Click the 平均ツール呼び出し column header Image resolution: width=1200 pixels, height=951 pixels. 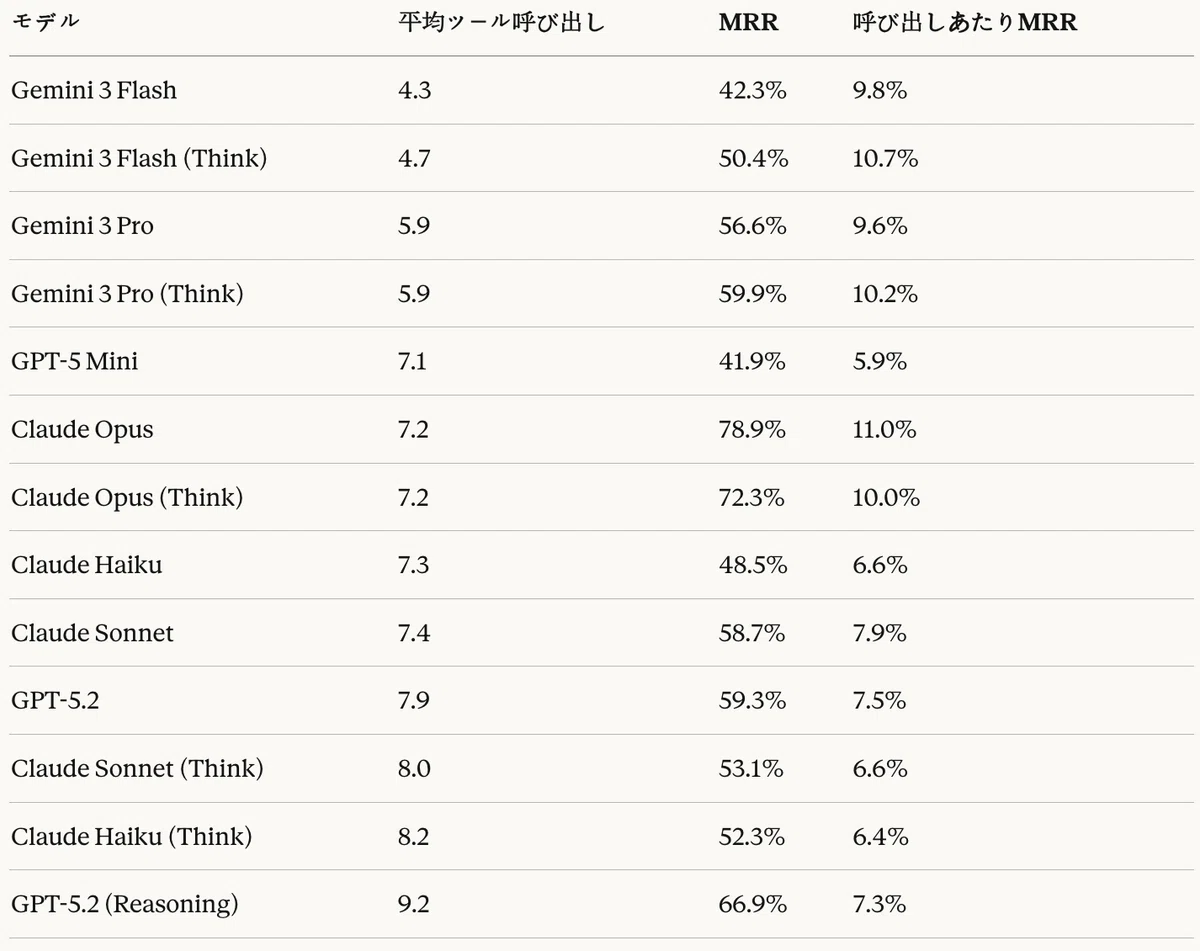click(501, 22)
